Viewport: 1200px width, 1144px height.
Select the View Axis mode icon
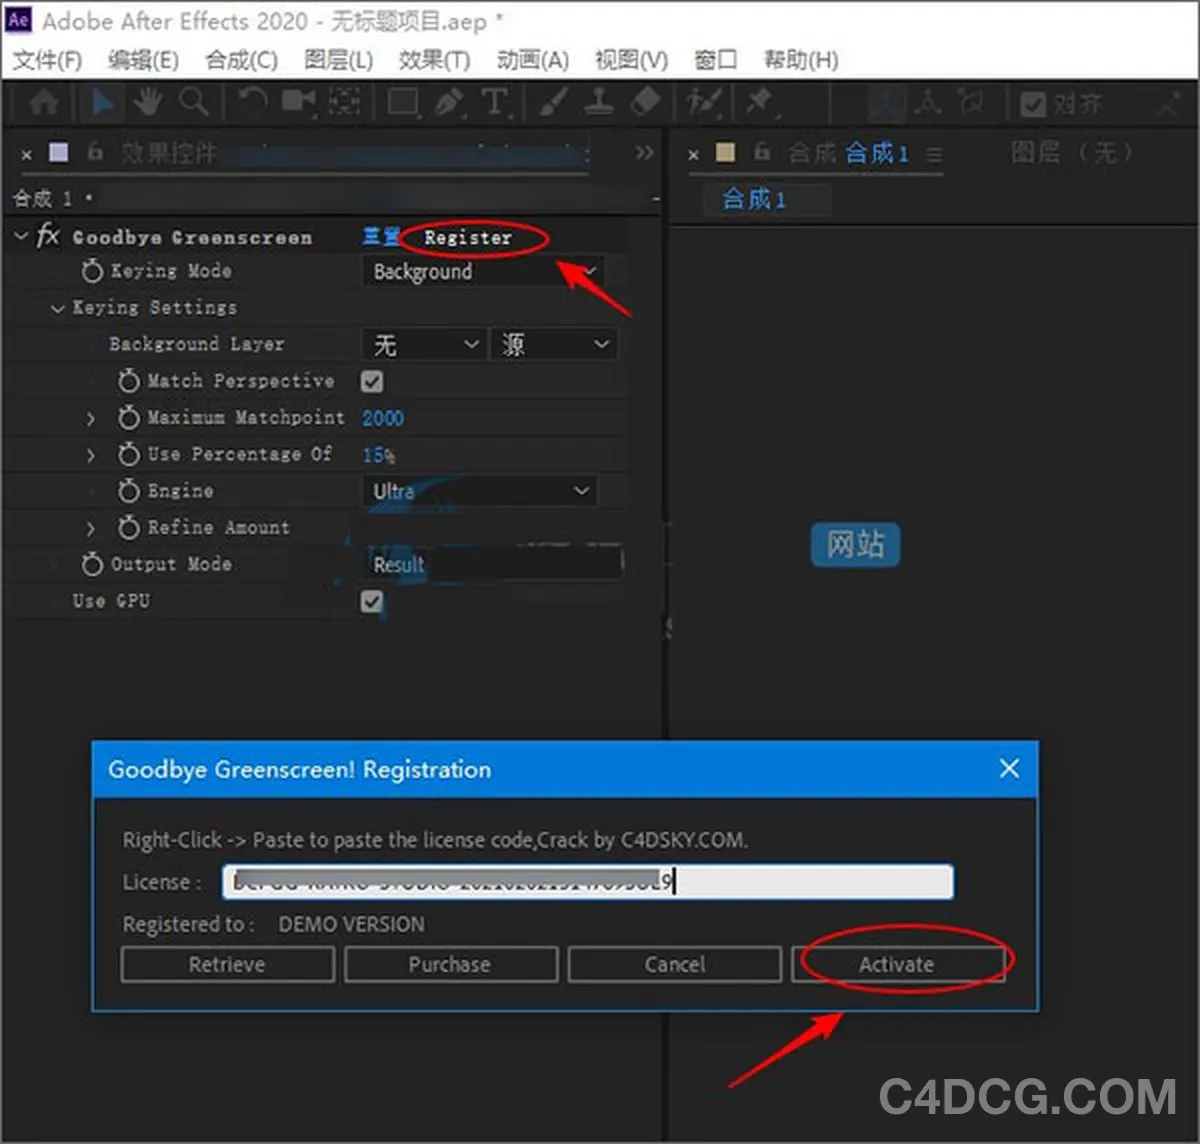(971, 103)
